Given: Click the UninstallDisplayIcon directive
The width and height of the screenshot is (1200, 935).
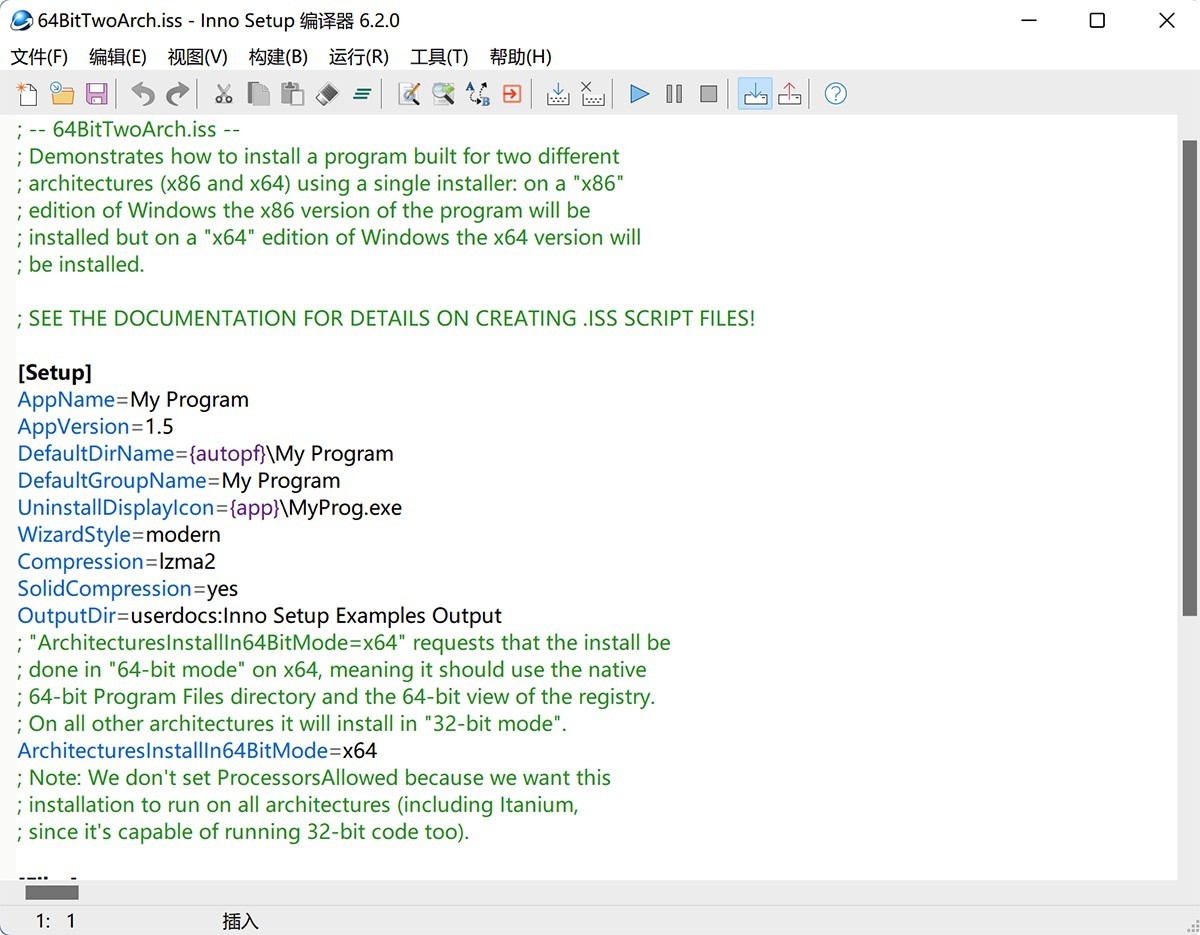Looking at the screenshot, I should (210, 508).
